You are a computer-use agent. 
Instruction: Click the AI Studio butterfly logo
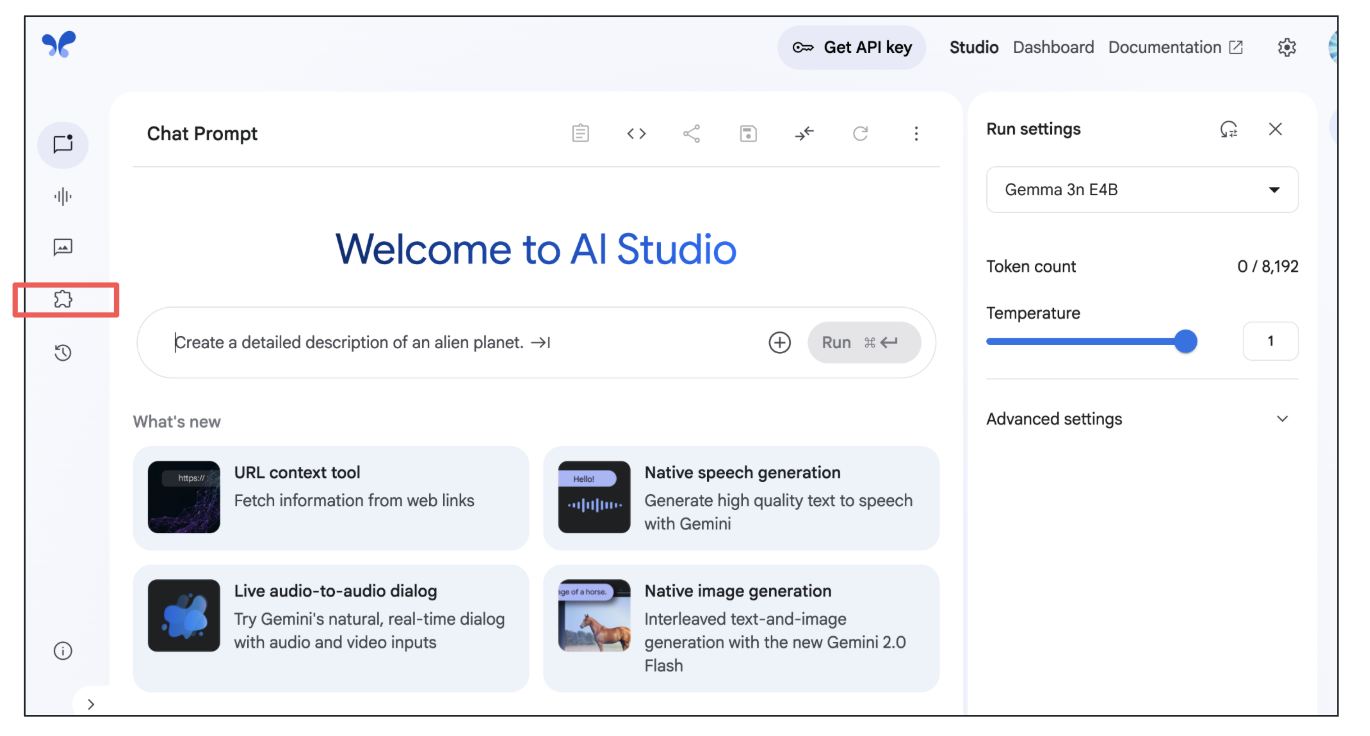pos(59,45)
